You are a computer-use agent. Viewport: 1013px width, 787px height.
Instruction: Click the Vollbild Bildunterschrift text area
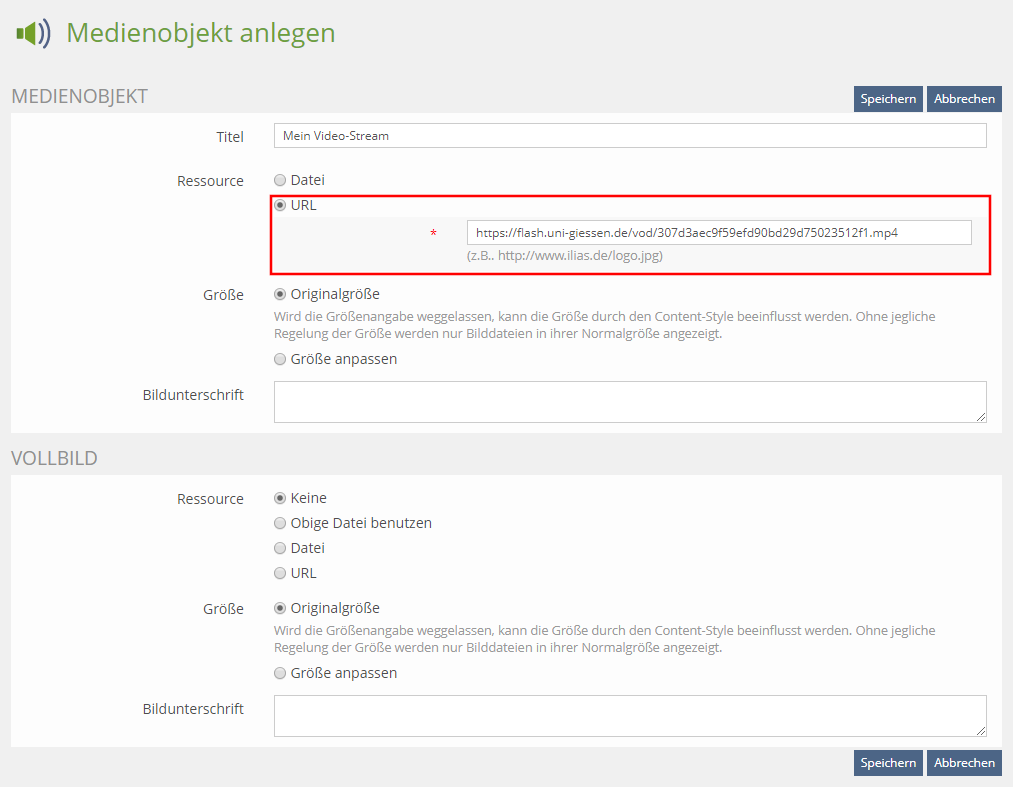630,716
